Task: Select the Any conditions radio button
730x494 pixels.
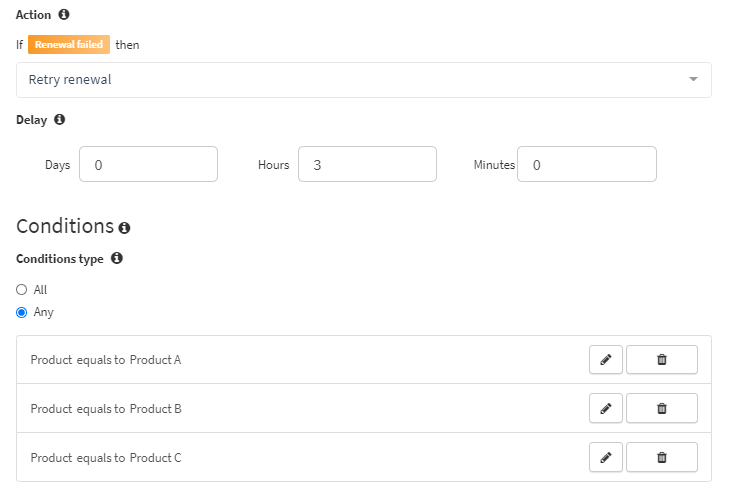Action: click(x=21, y=312)
